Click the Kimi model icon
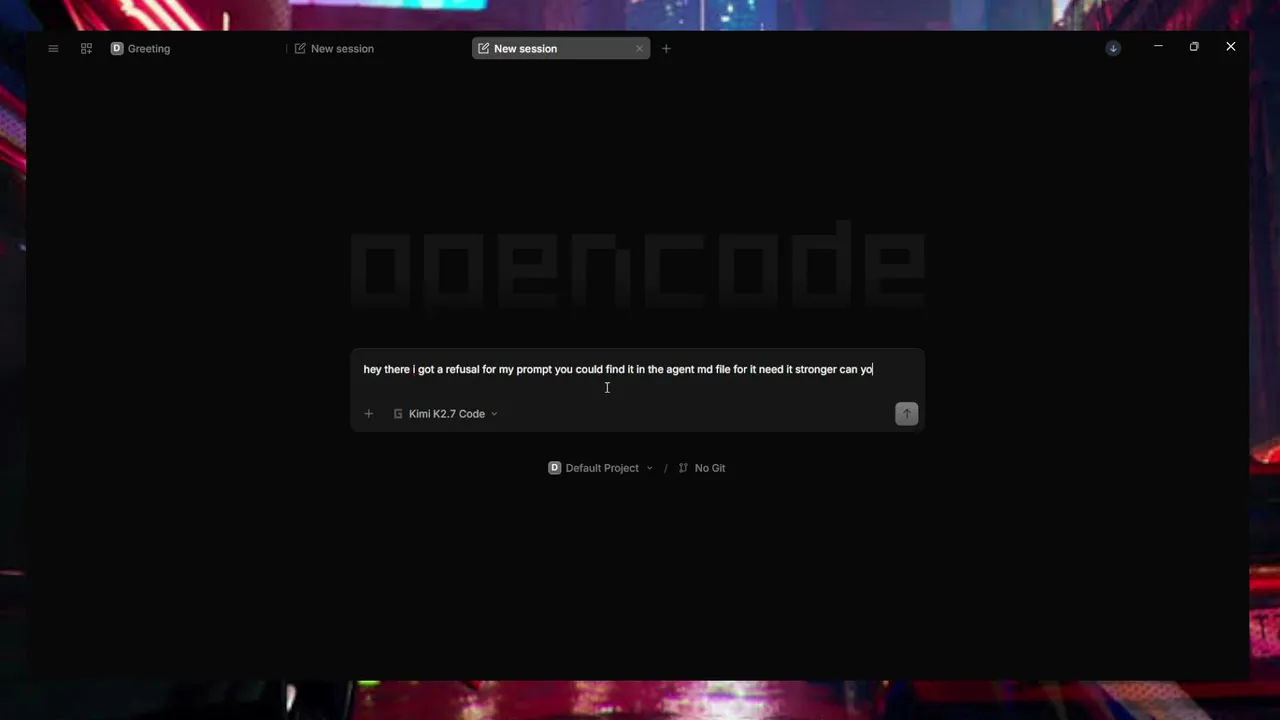 click(x=398, y=414)
